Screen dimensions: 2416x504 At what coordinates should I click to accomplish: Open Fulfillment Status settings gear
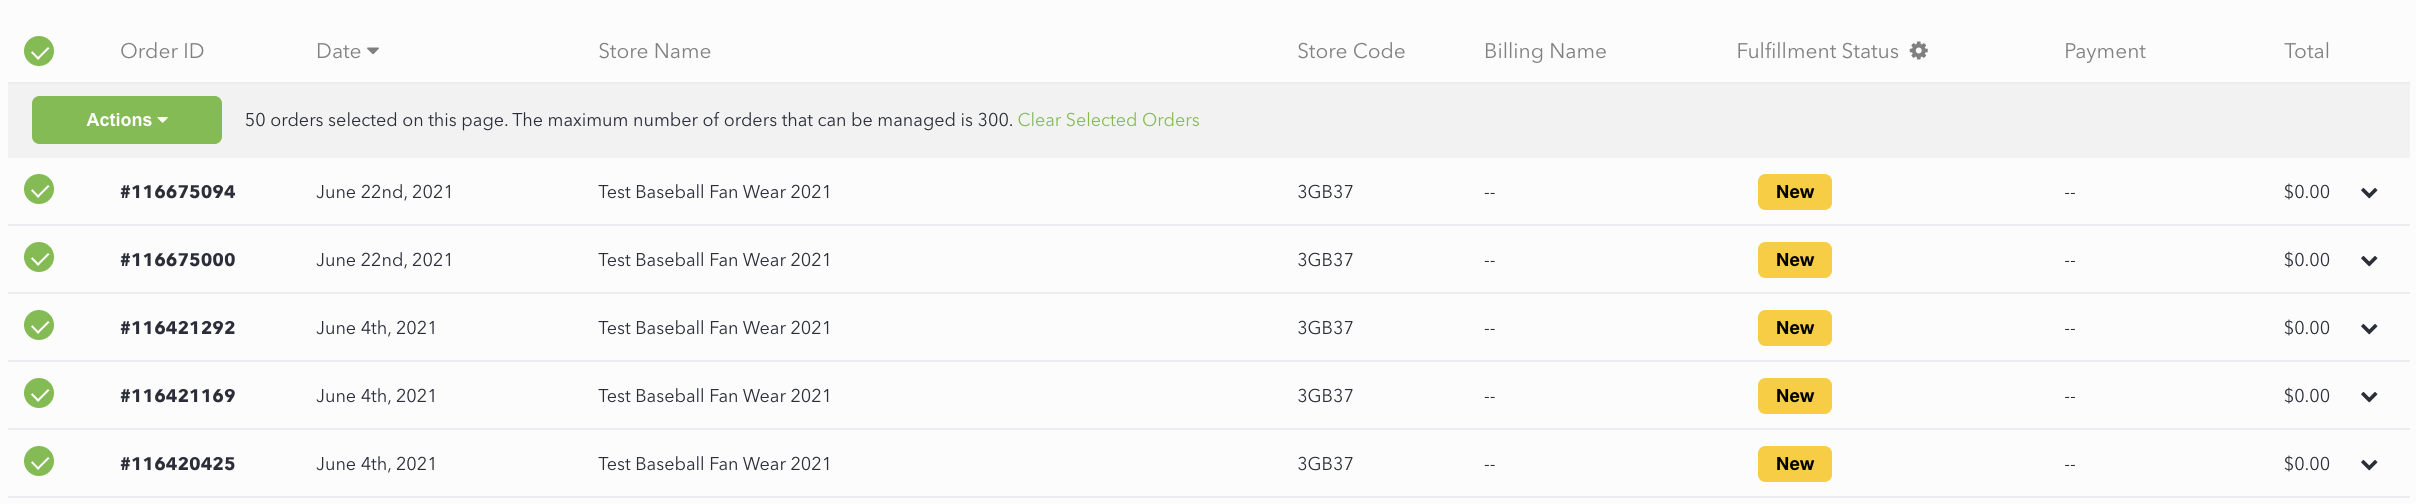point(1918,50)
